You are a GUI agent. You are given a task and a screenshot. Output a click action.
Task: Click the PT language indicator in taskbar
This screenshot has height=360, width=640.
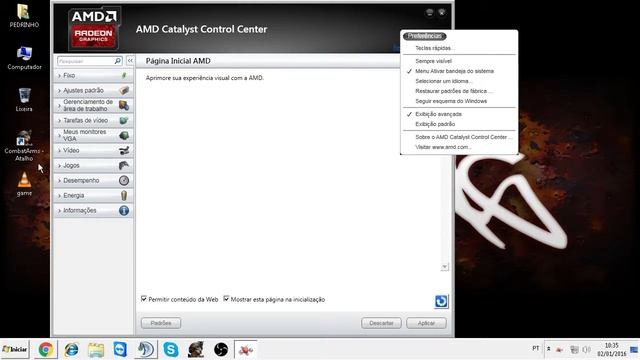[x=536, y=349]
